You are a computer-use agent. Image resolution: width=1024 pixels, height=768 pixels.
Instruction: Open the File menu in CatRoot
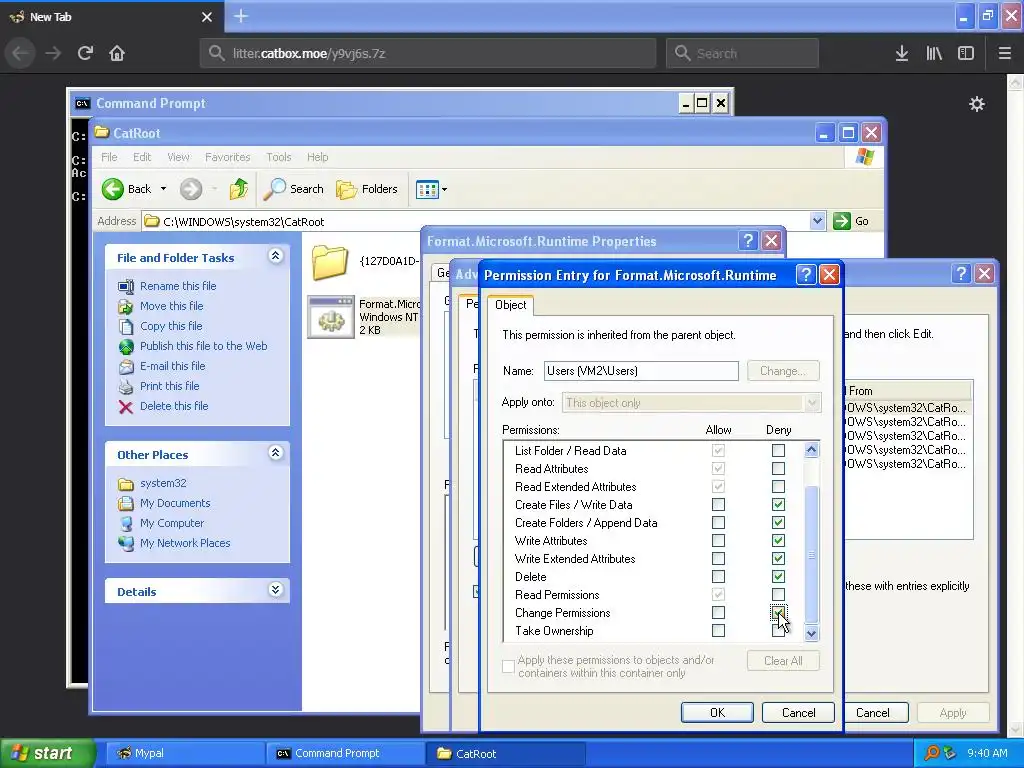(109, 157)
